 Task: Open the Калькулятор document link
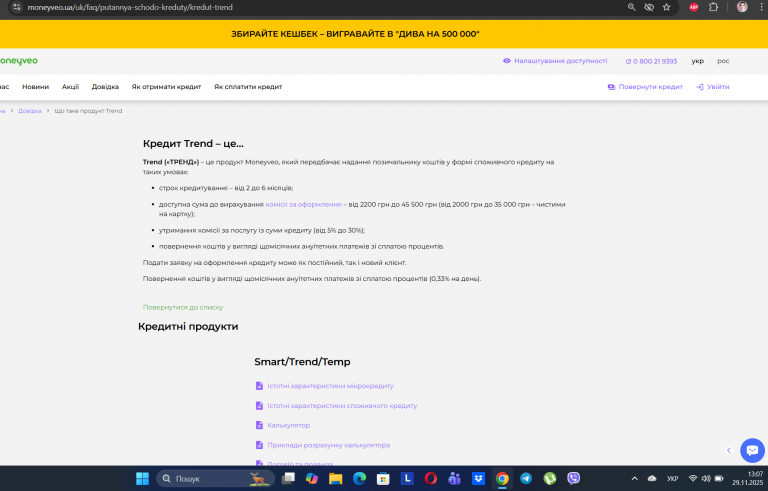pyautogui.click(x=288, y=425)
